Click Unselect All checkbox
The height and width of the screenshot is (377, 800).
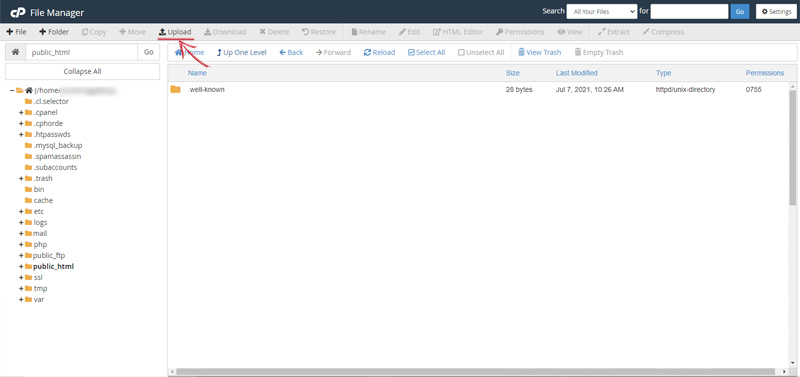coord(481,52)
